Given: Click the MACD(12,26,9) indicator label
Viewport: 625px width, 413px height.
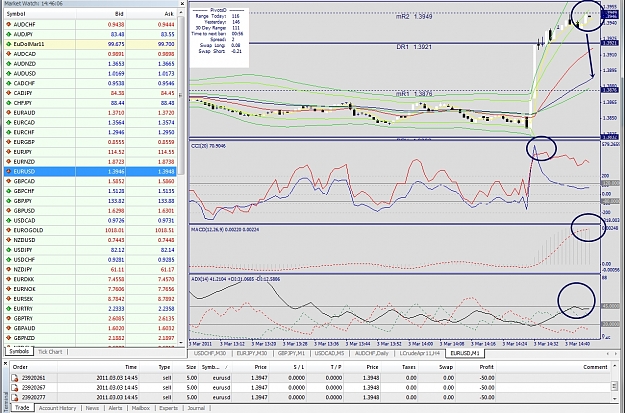Looking at the screenshot, I should pyautogui.click(x=225, y=230).
